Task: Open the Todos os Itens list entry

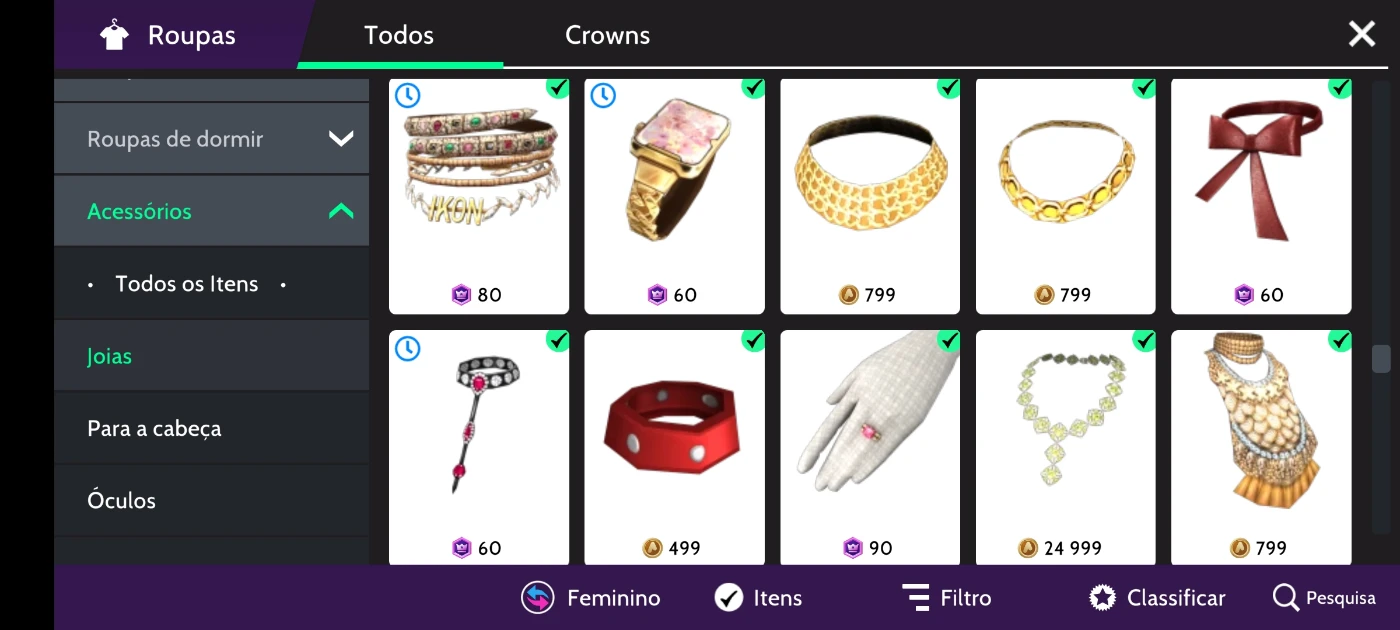Action: point(187,284)
